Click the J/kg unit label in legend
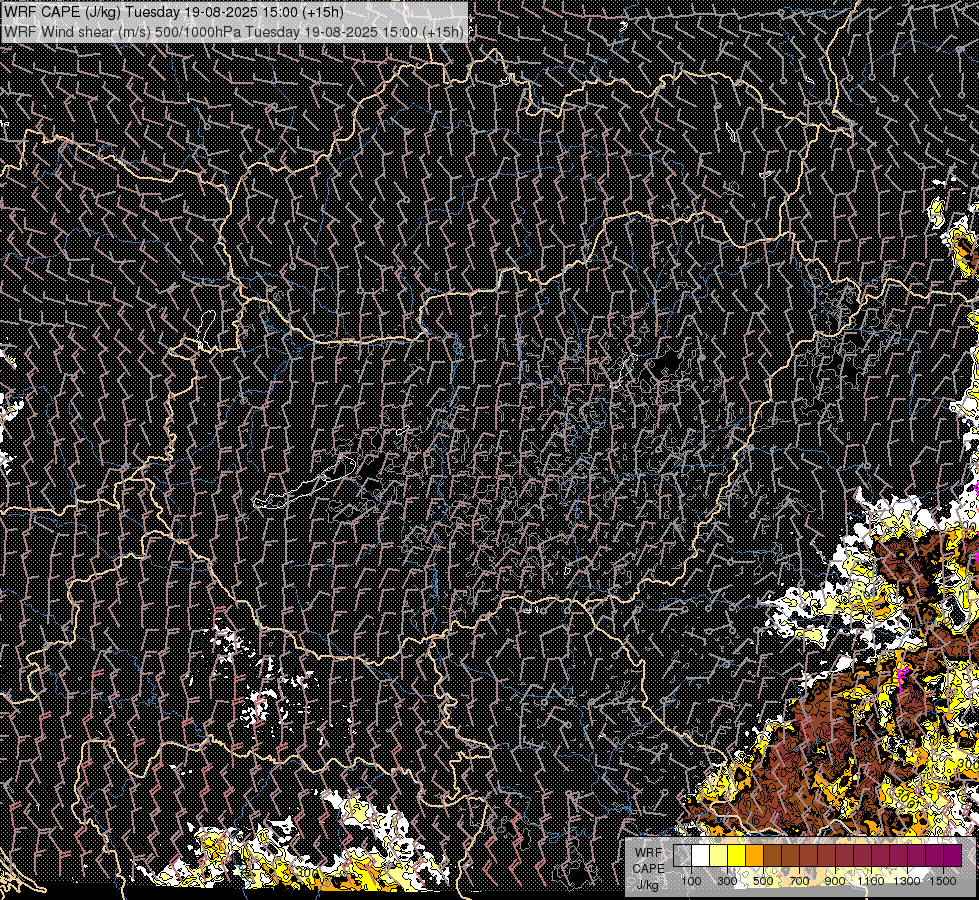This screenshot has width=979, height=900. [x=647, y=884]
